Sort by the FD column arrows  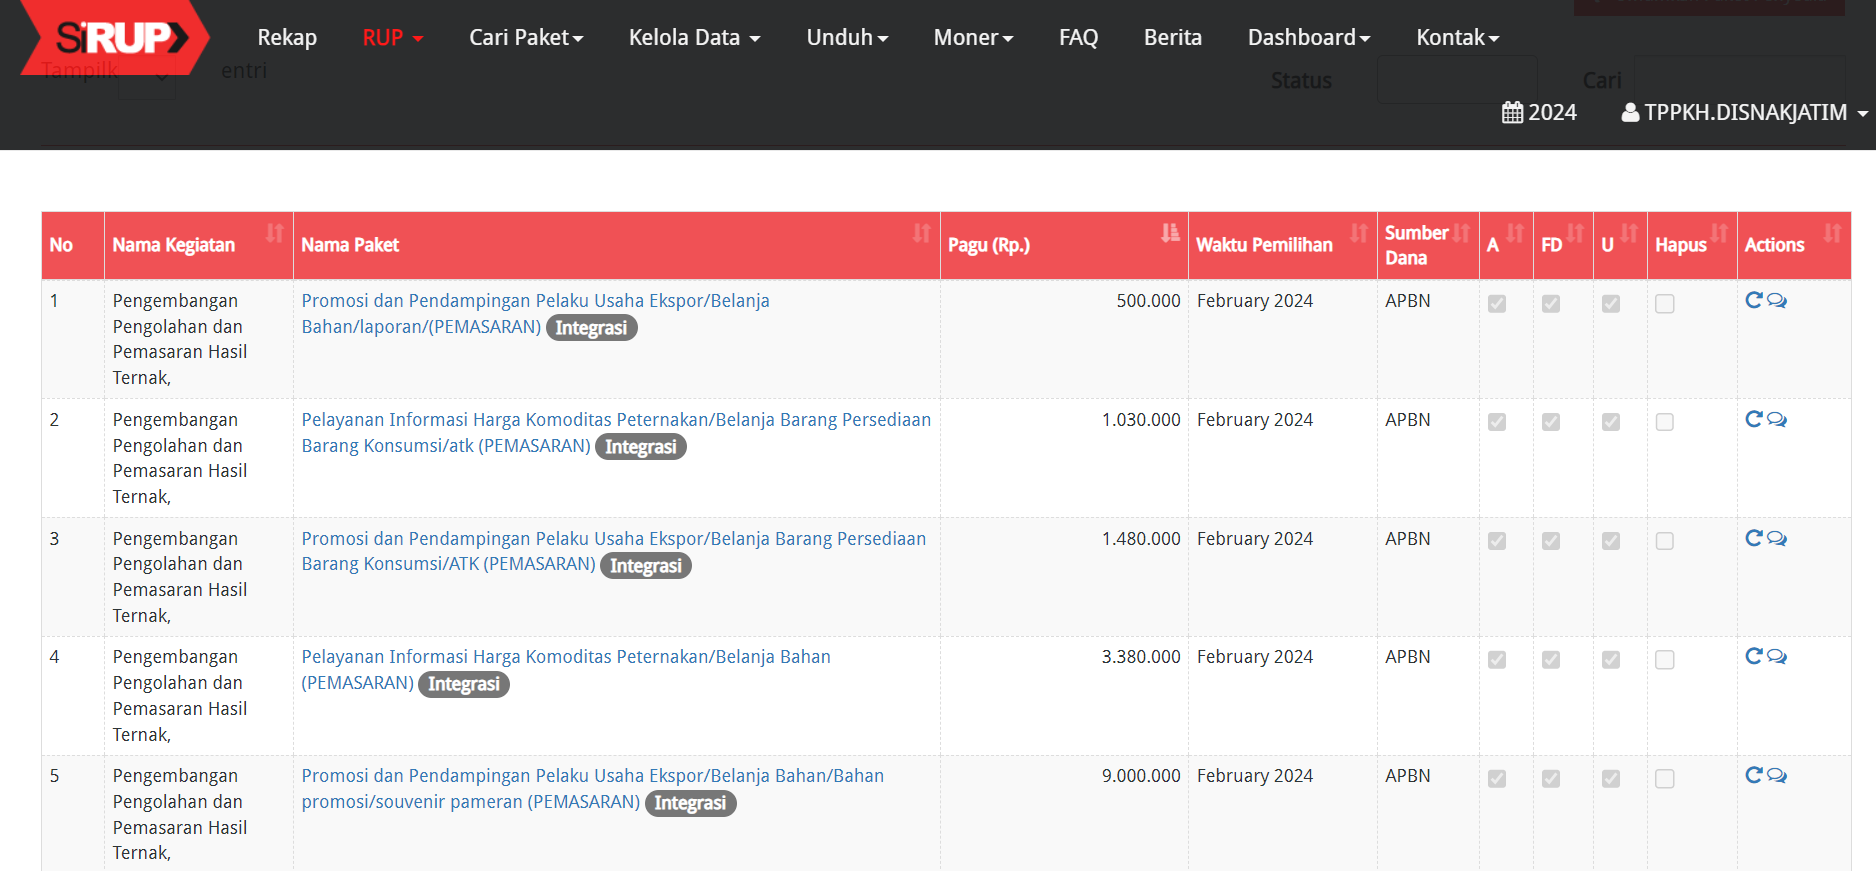pyautogui.click(x=1575, y=233)
